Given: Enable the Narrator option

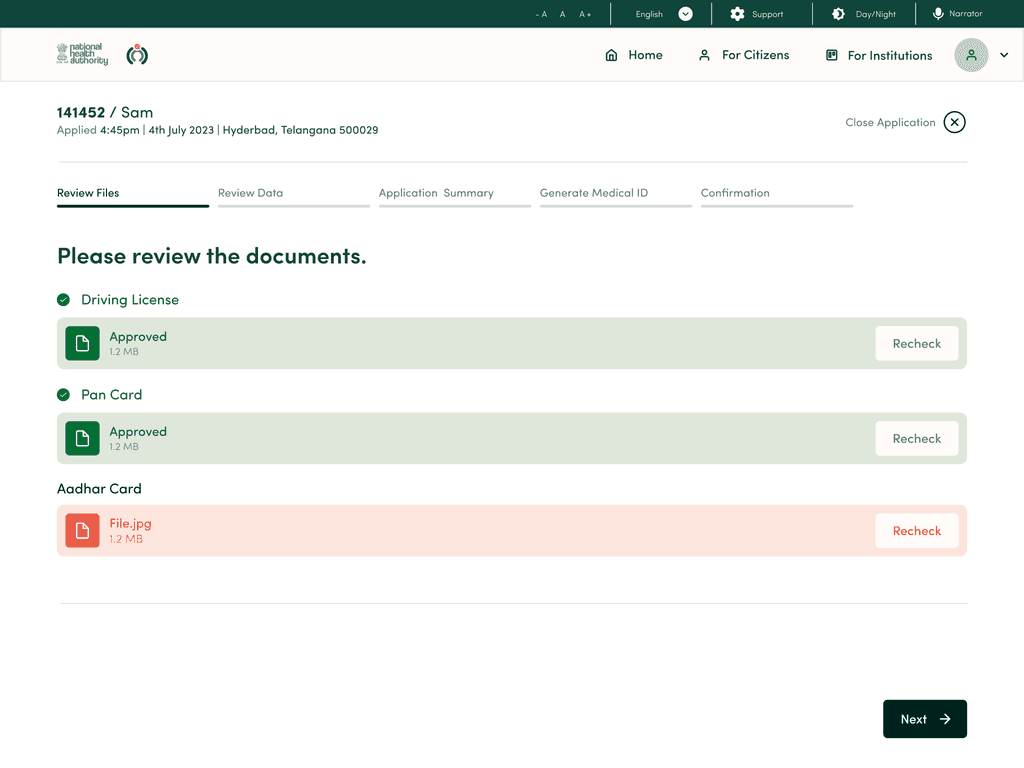Looking at the screenshot, I should pyautogui.click(x=966, y=14).
